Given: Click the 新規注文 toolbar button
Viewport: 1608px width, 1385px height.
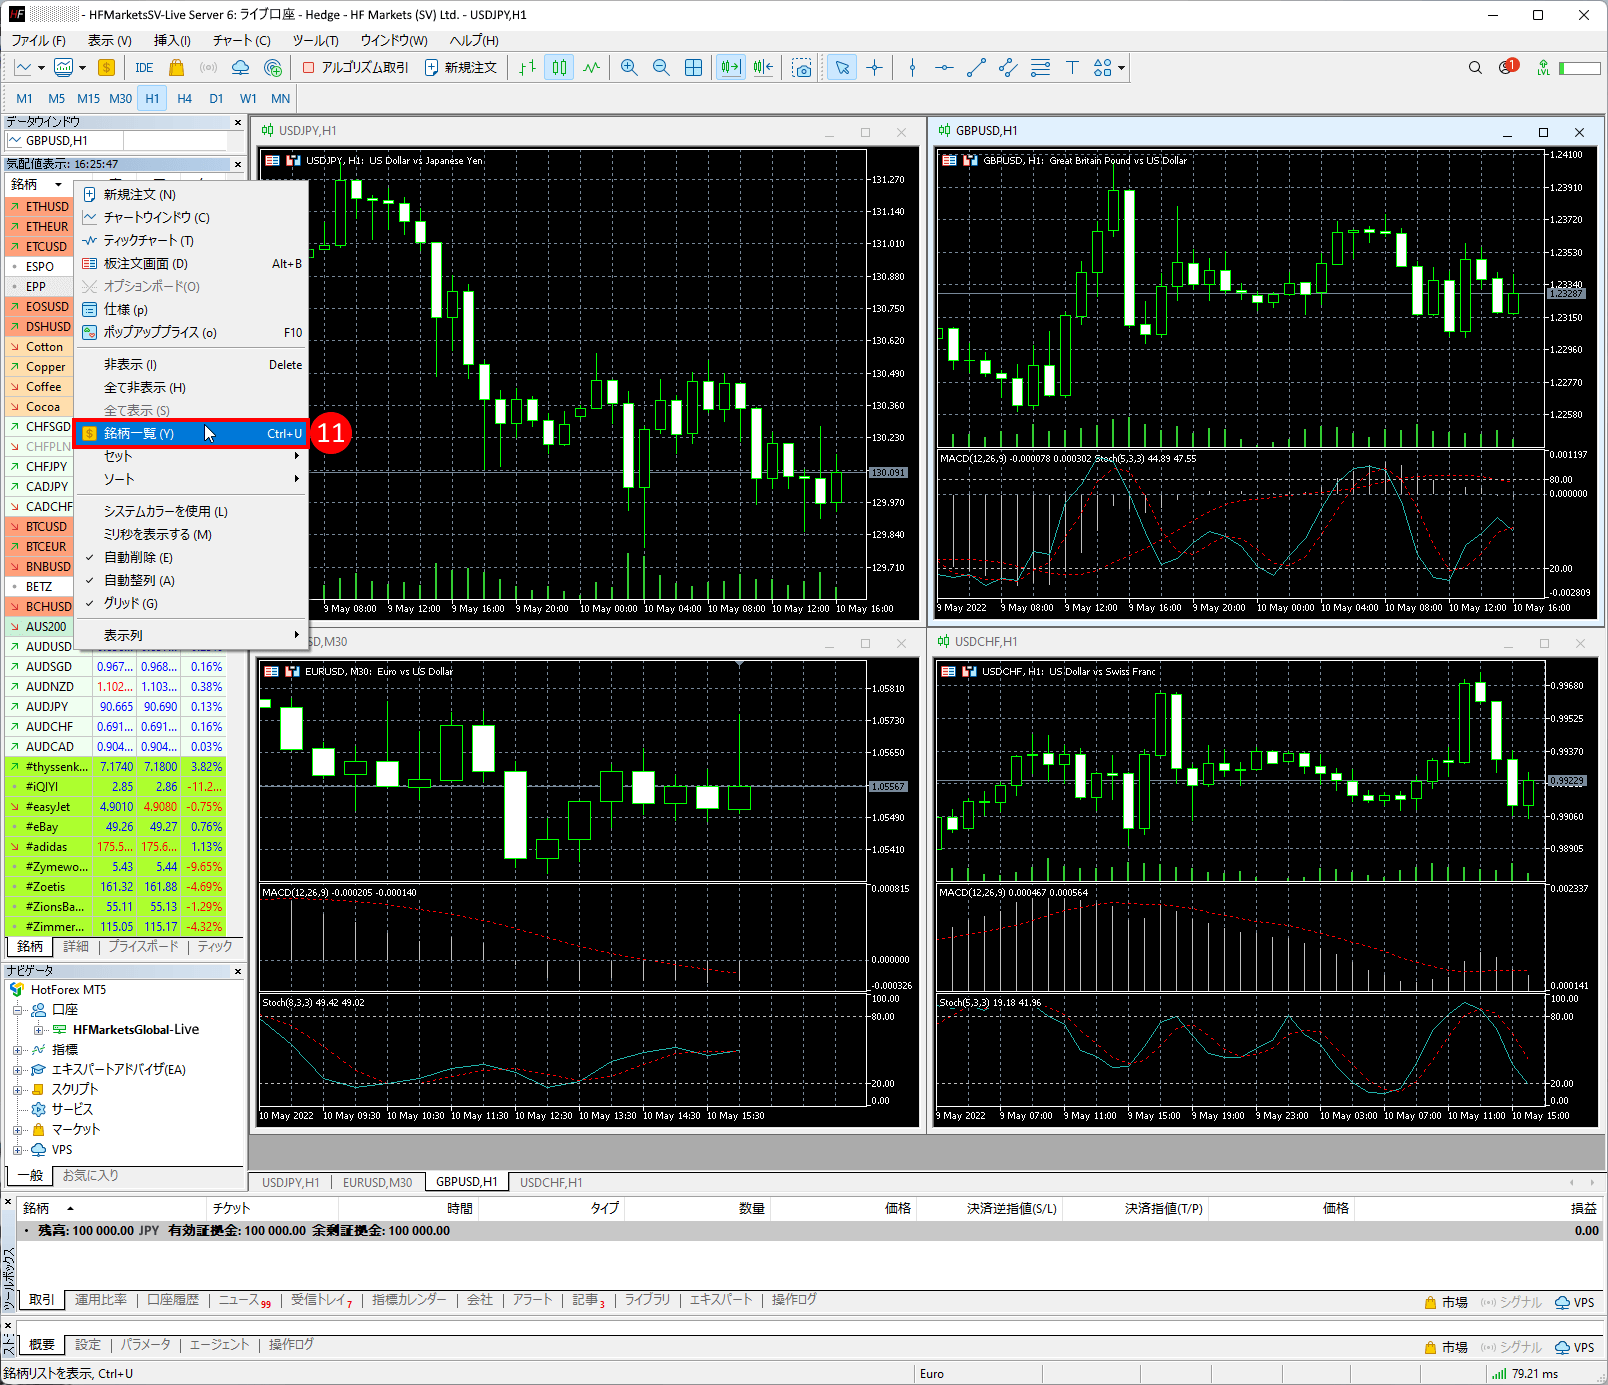Looking at the screenshot, I should [461, 68].
